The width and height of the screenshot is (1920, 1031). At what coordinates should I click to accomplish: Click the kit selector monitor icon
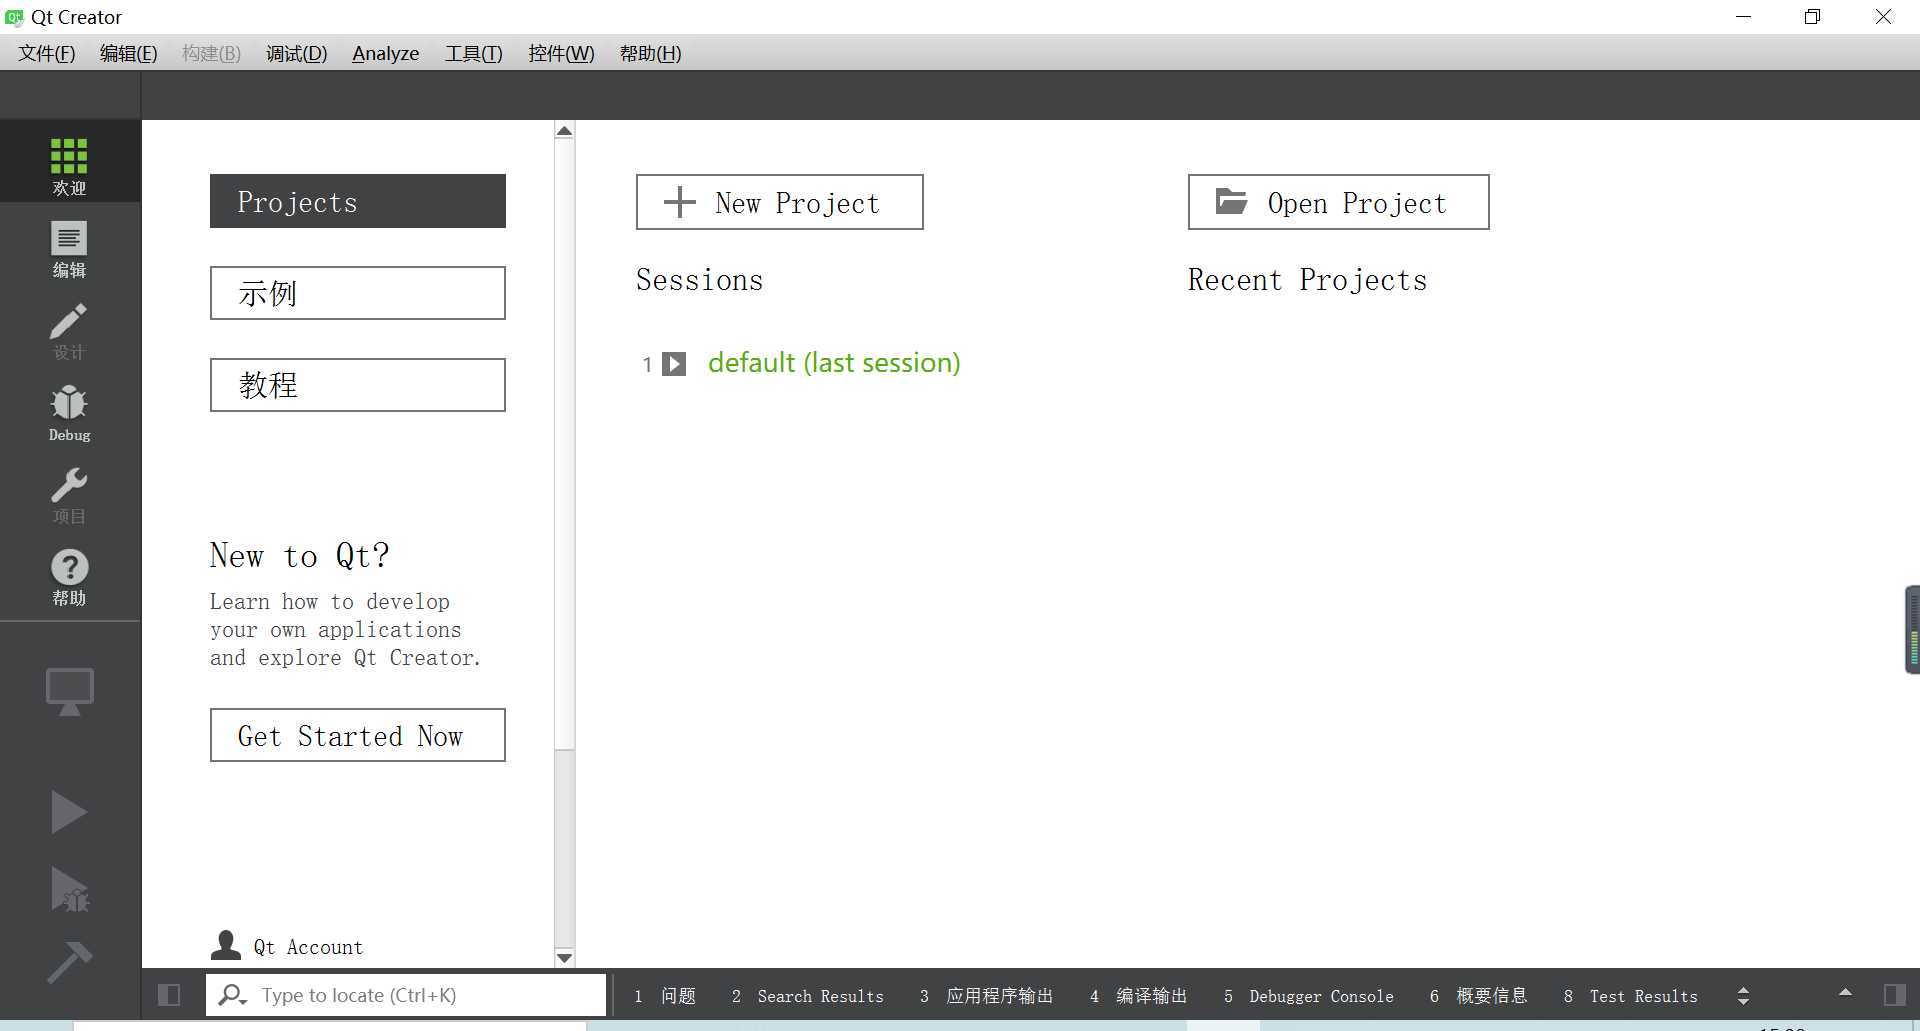pos(69,692)
